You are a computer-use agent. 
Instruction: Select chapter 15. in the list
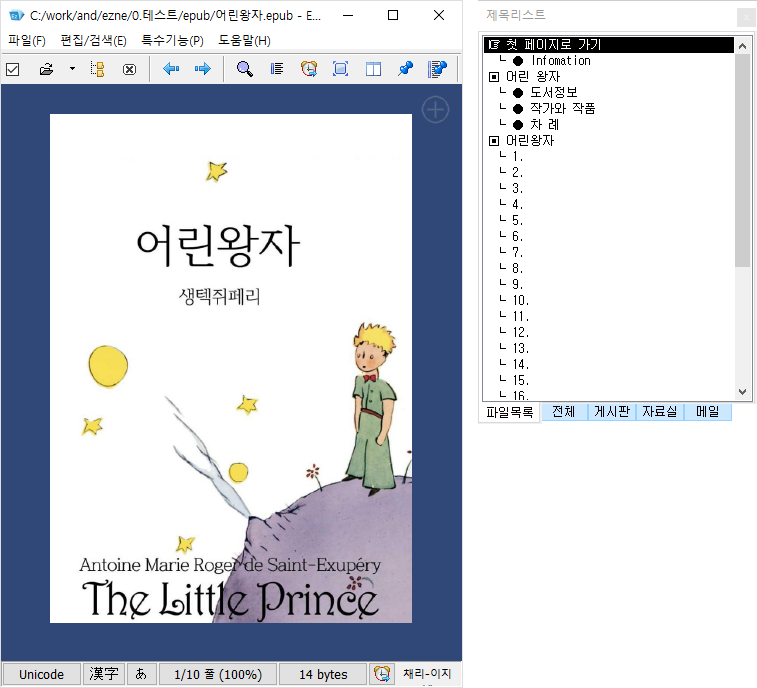click(520, 380)
